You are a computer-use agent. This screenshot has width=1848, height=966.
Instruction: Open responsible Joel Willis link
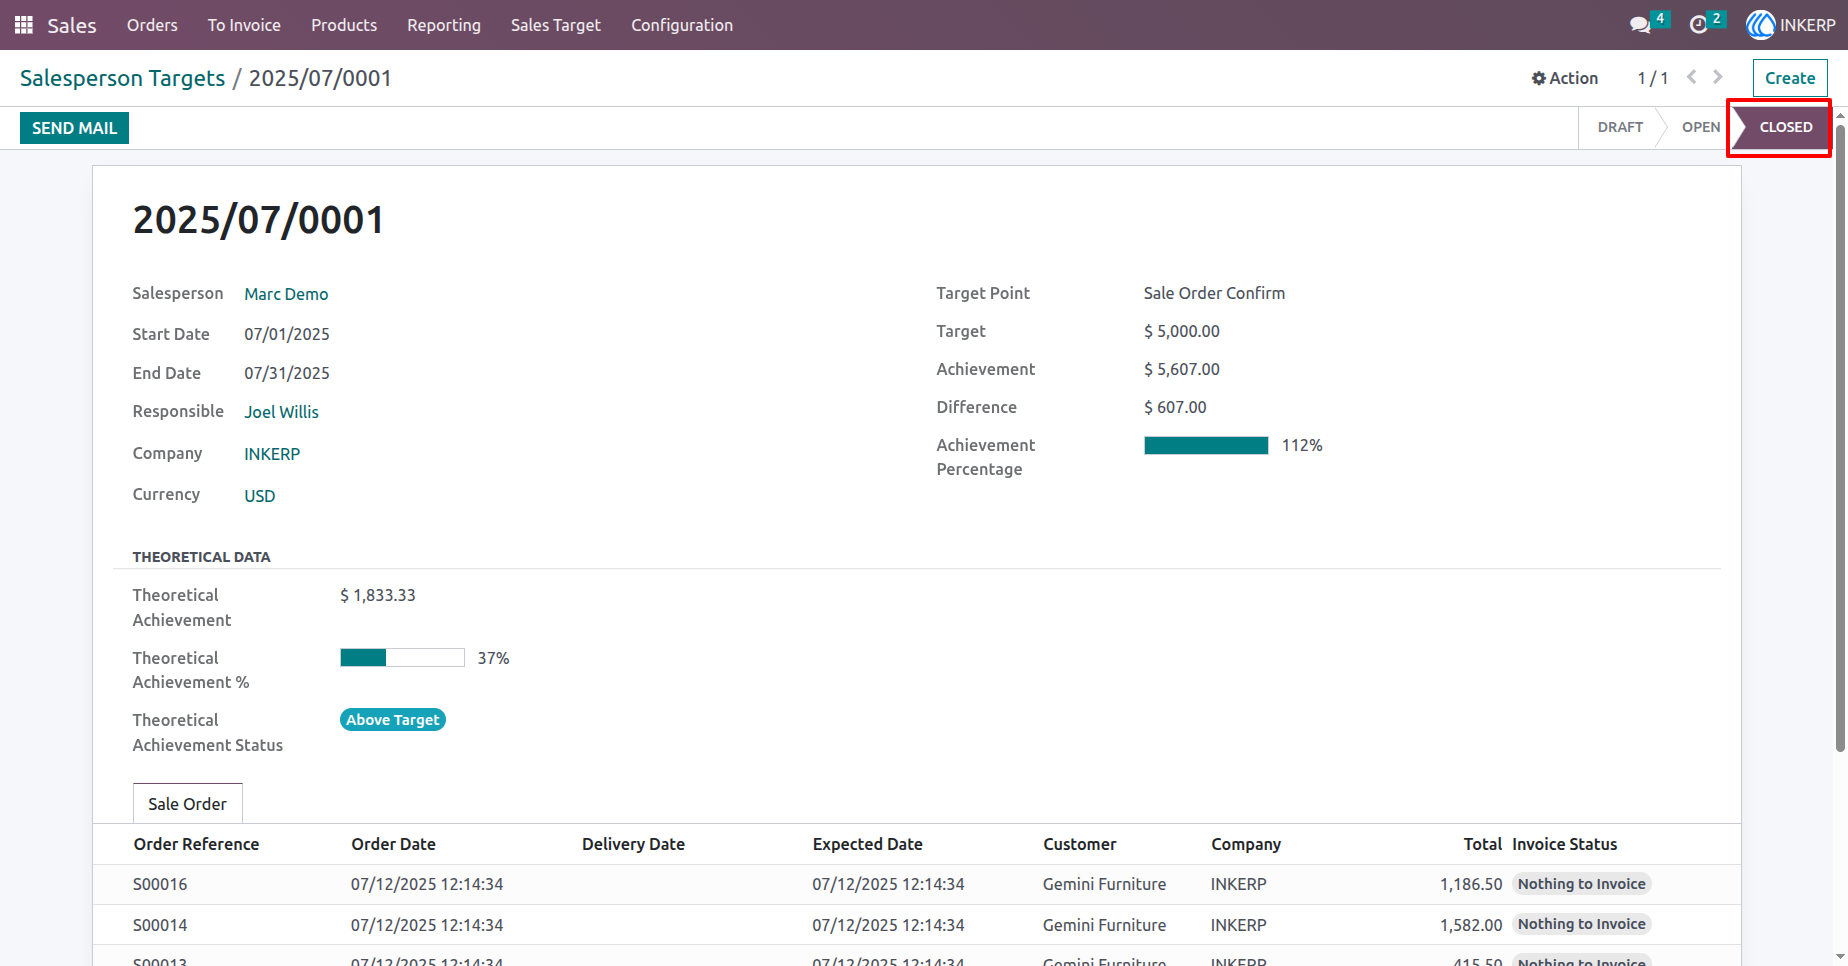click(x=282, y=412)
